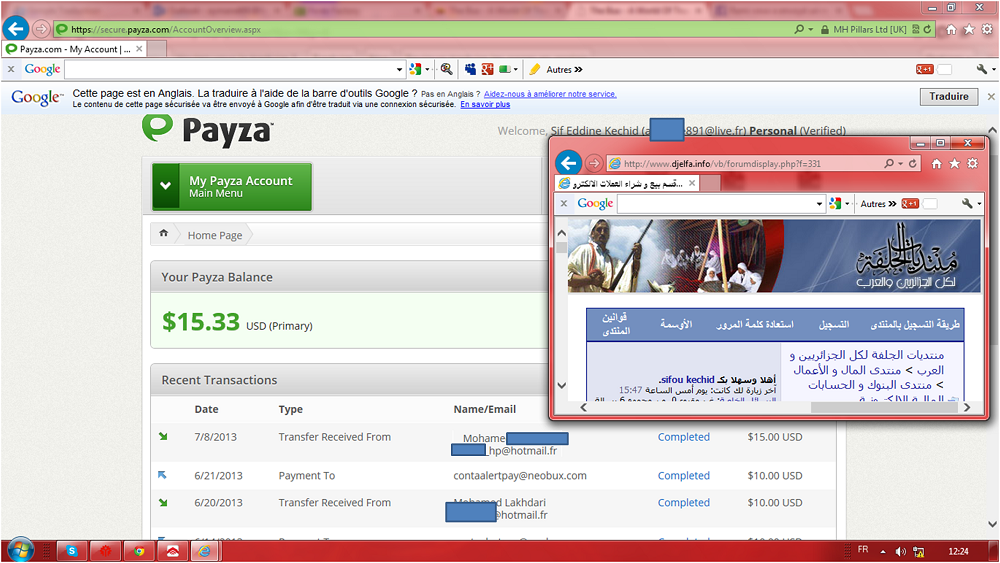
Task: Click Home Page breadcrumb
Action: [215, 235]
